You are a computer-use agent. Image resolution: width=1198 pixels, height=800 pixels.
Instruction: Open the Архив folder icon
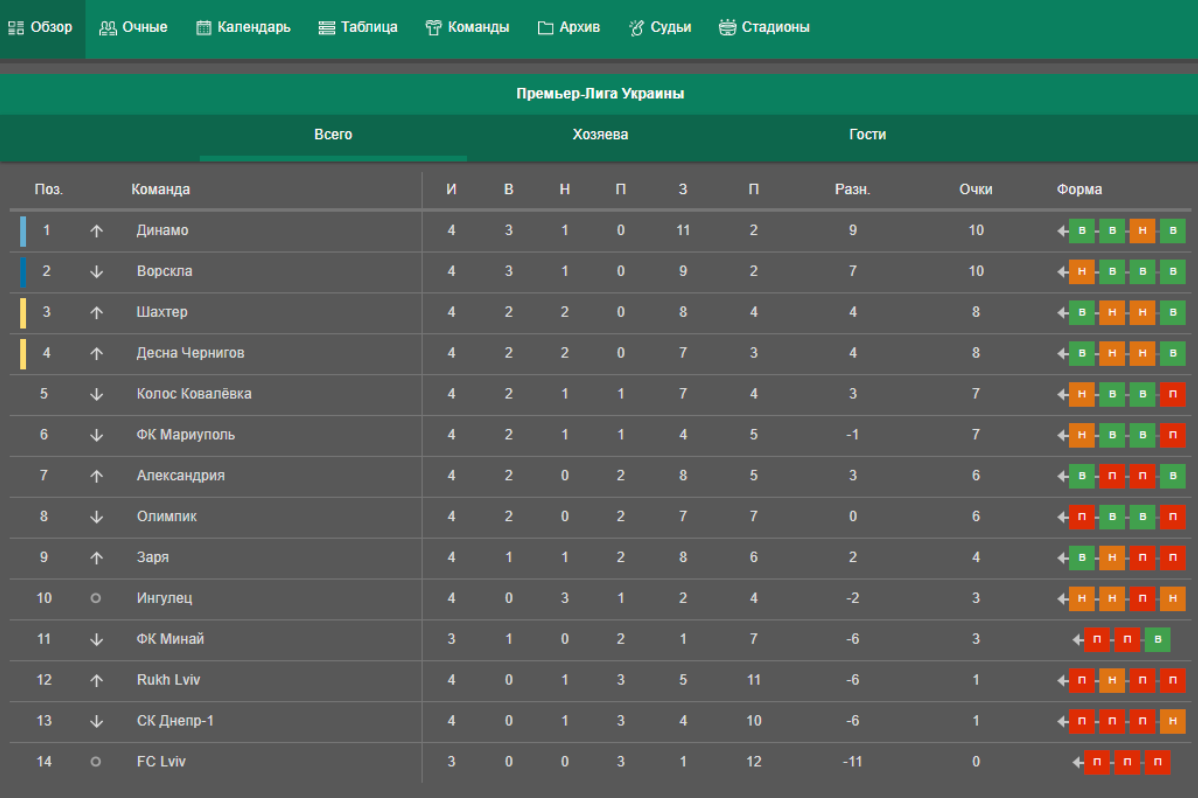(545, 28)
